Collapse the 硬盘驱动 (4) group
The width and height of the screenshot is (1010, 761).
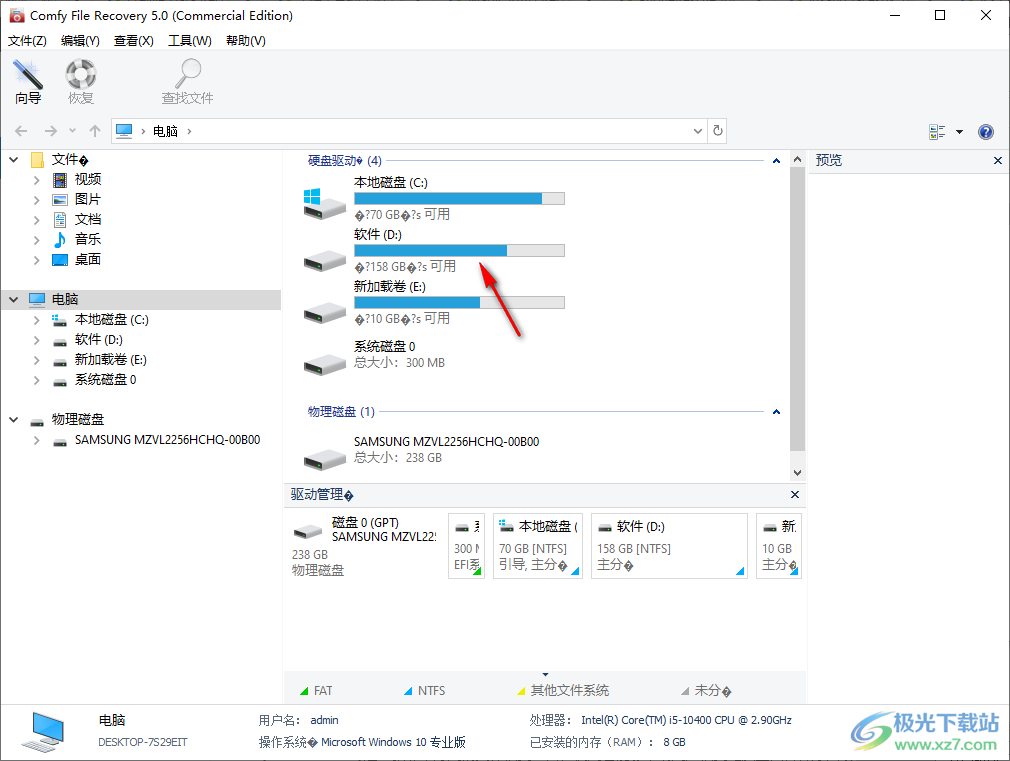point(776,160)
